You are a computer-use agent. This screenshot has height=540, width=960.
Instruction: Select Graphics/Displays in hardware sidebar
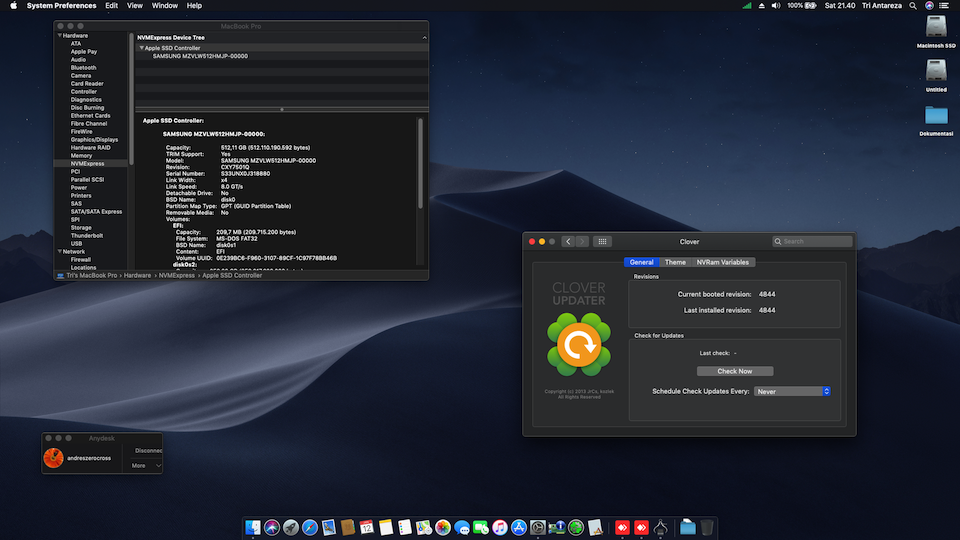point(94,140)
